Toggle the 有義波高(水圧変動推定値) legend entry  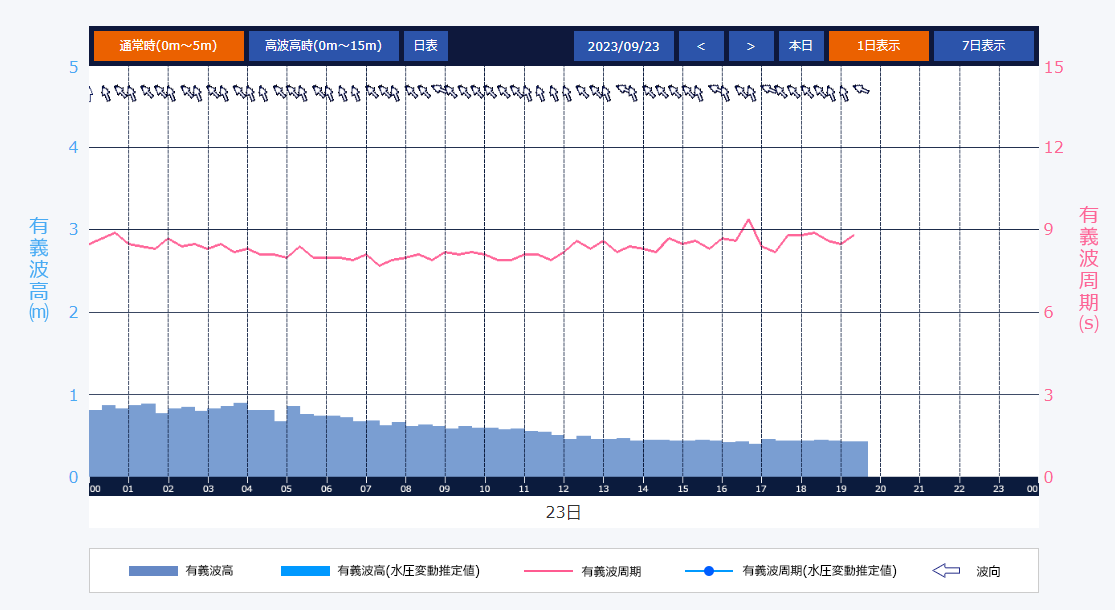408,571
